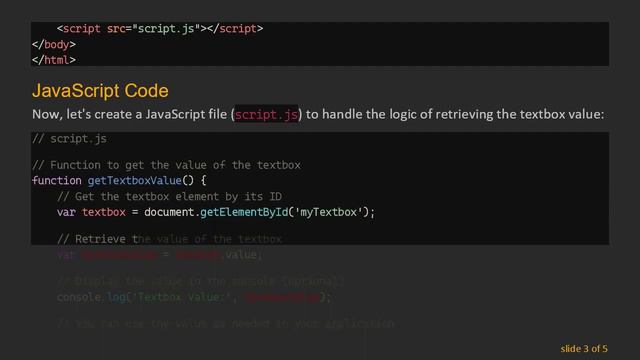Viewport: 640px width, 360px height.
Task: Click the "function getTextboxValue() {" line
Action: [x=119, y=181]
